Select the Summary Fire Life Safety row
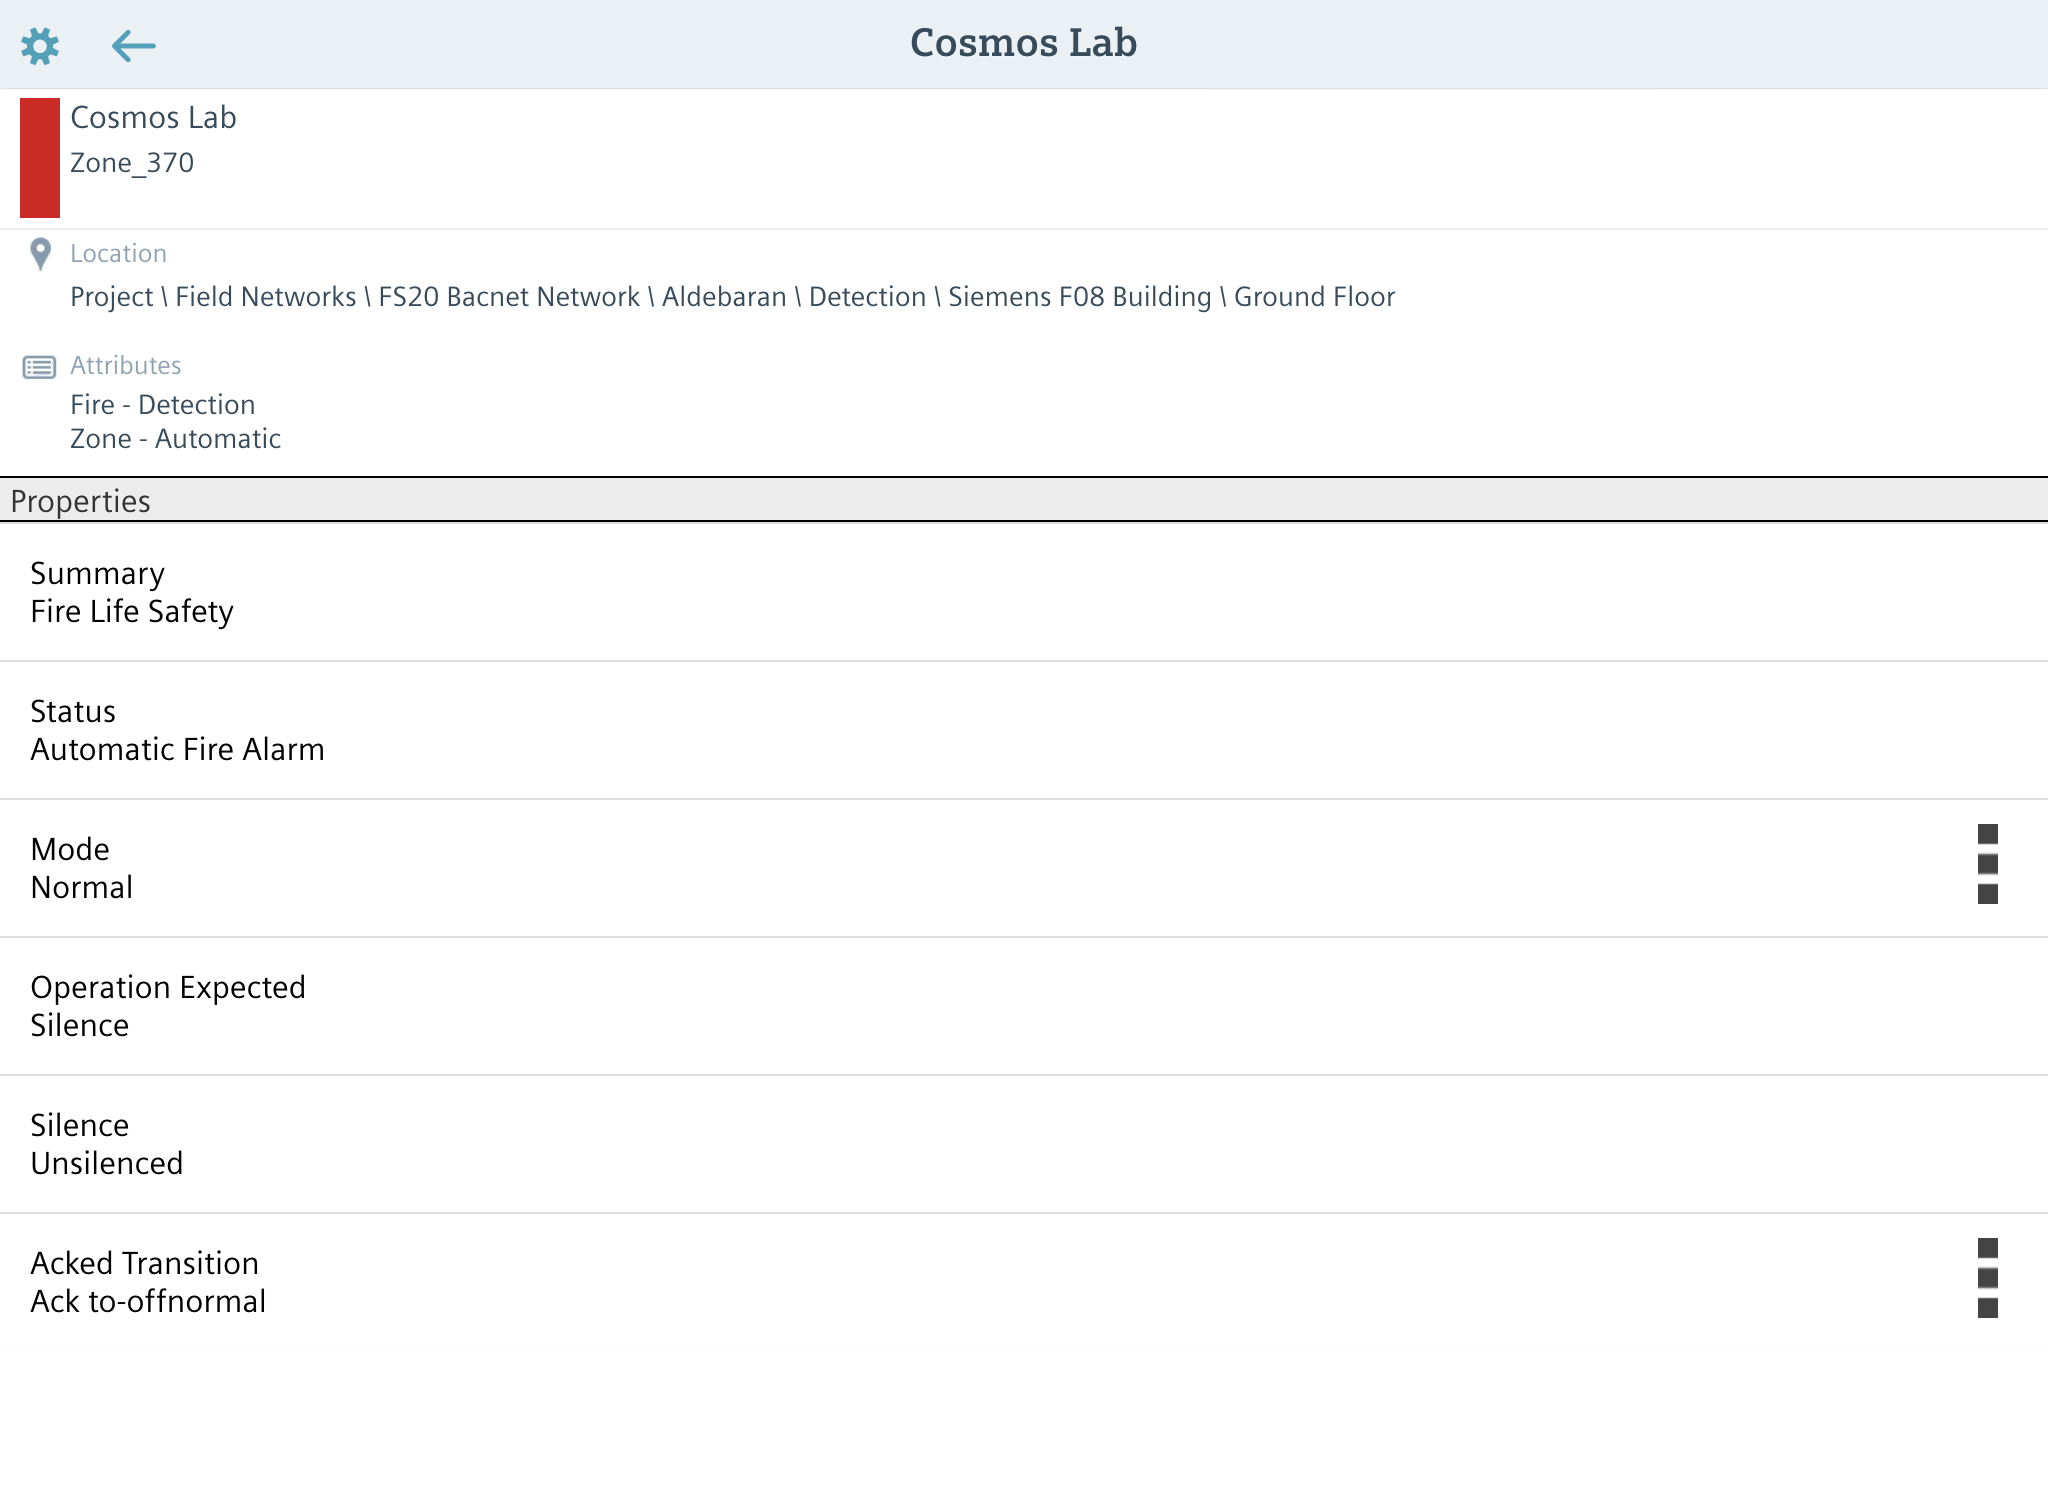The height and width of the screenshot is (1496, 2048). click(x=132, y=592)
